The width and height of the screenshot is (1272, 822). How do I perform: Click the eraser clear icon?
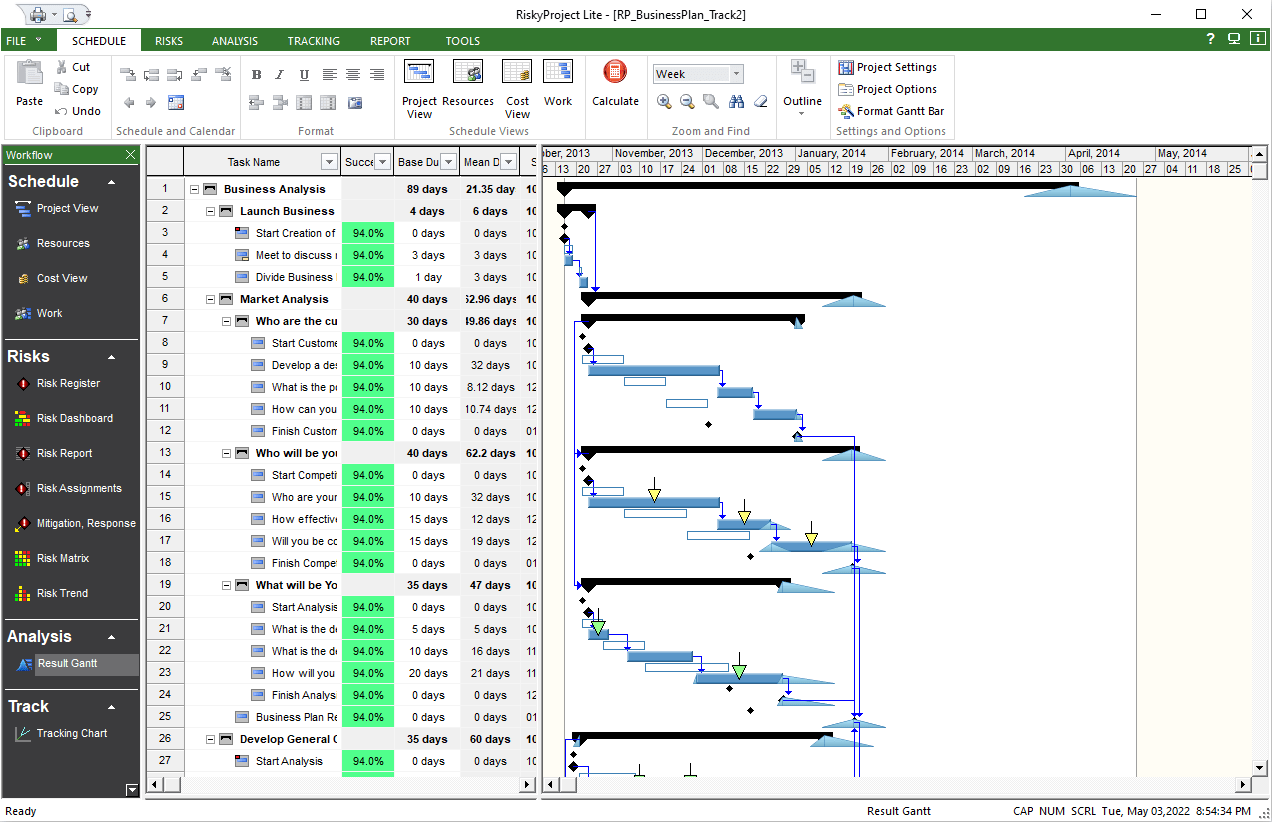point(760,101)
